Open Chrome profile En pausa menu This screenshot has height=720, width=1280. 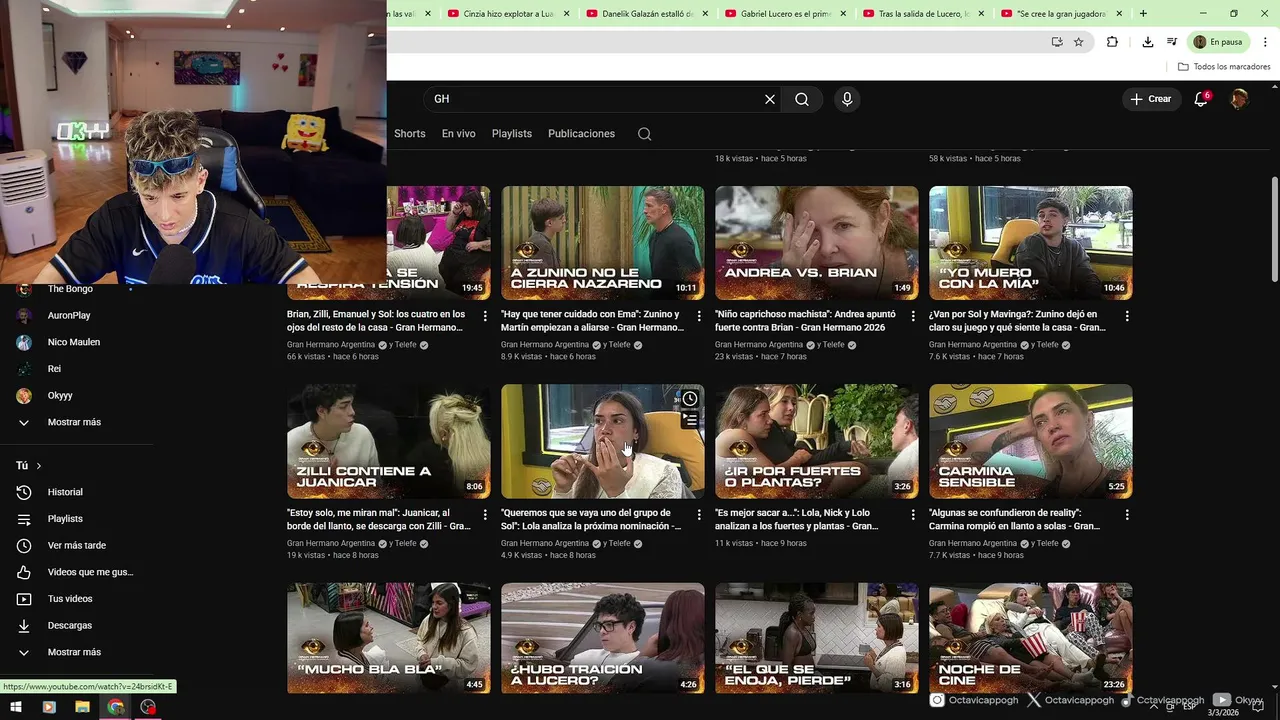click(1217, 42)
